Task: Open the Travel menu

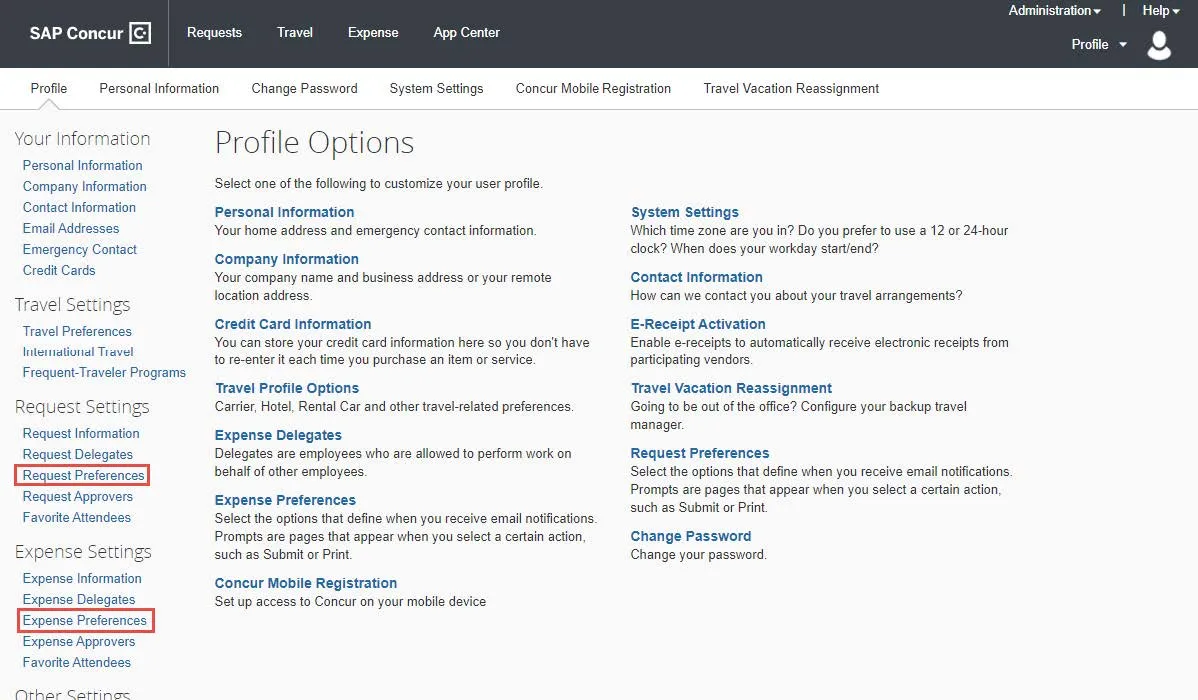Action: click(x=295, y=33)
